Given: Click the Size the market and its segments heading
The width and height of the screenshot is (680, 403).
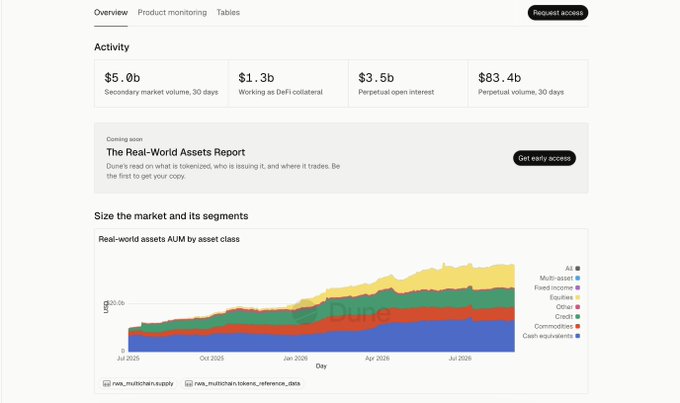Looking at the screenshot, I should point(171,216).
